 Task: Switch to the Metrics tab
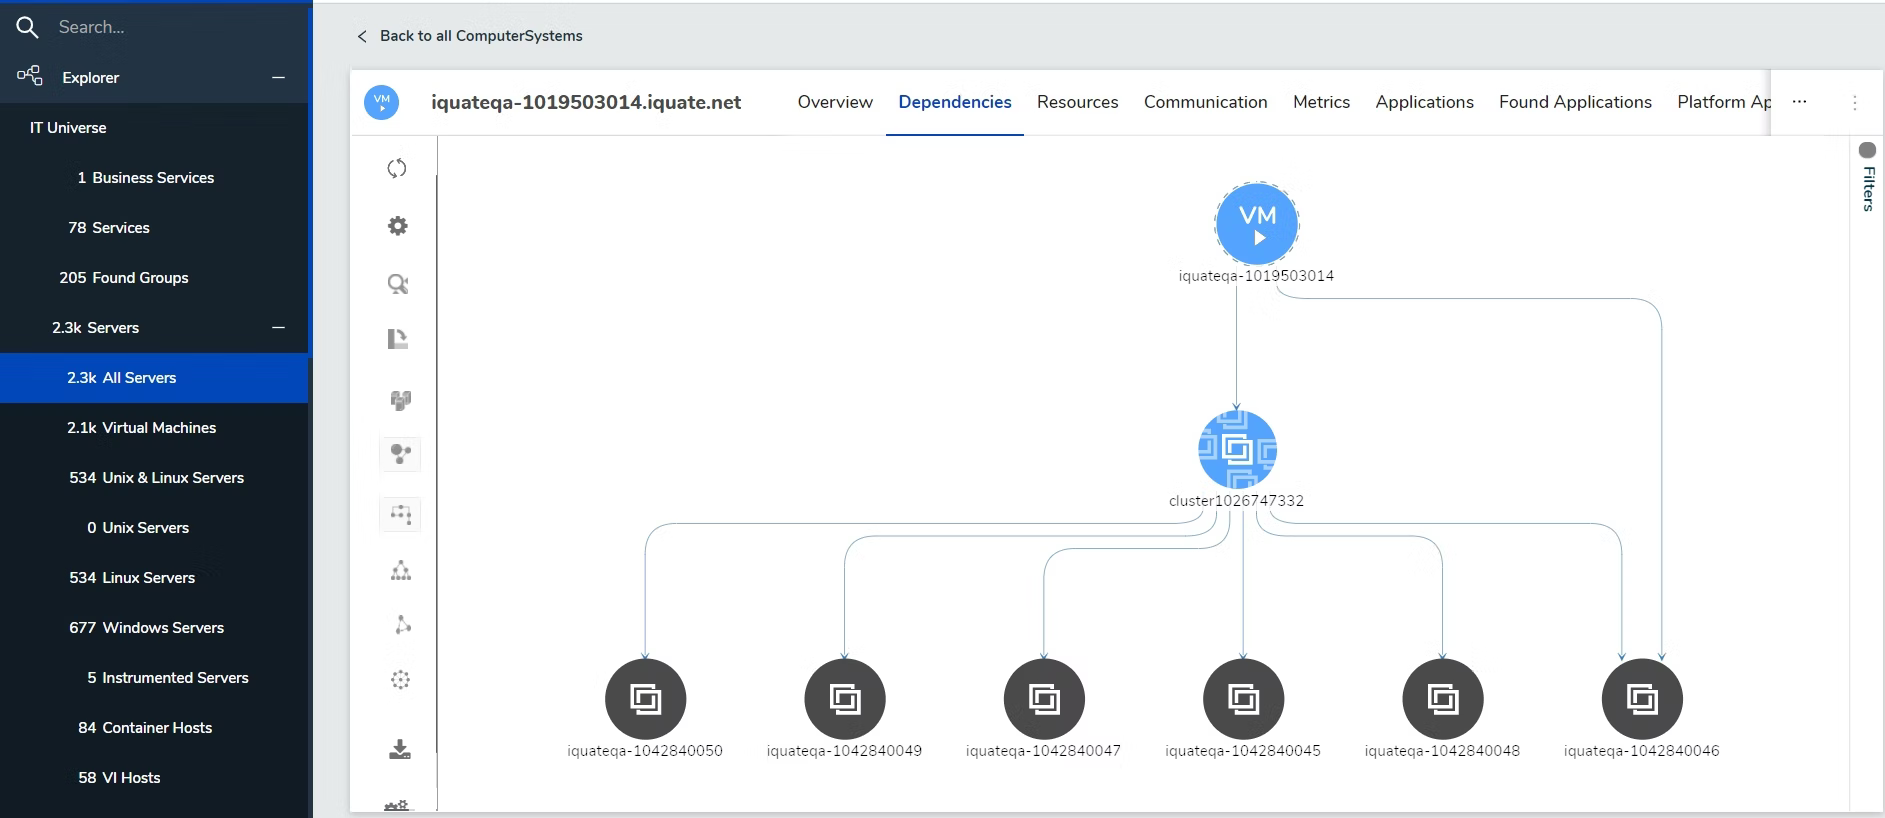click(1321, 102)
